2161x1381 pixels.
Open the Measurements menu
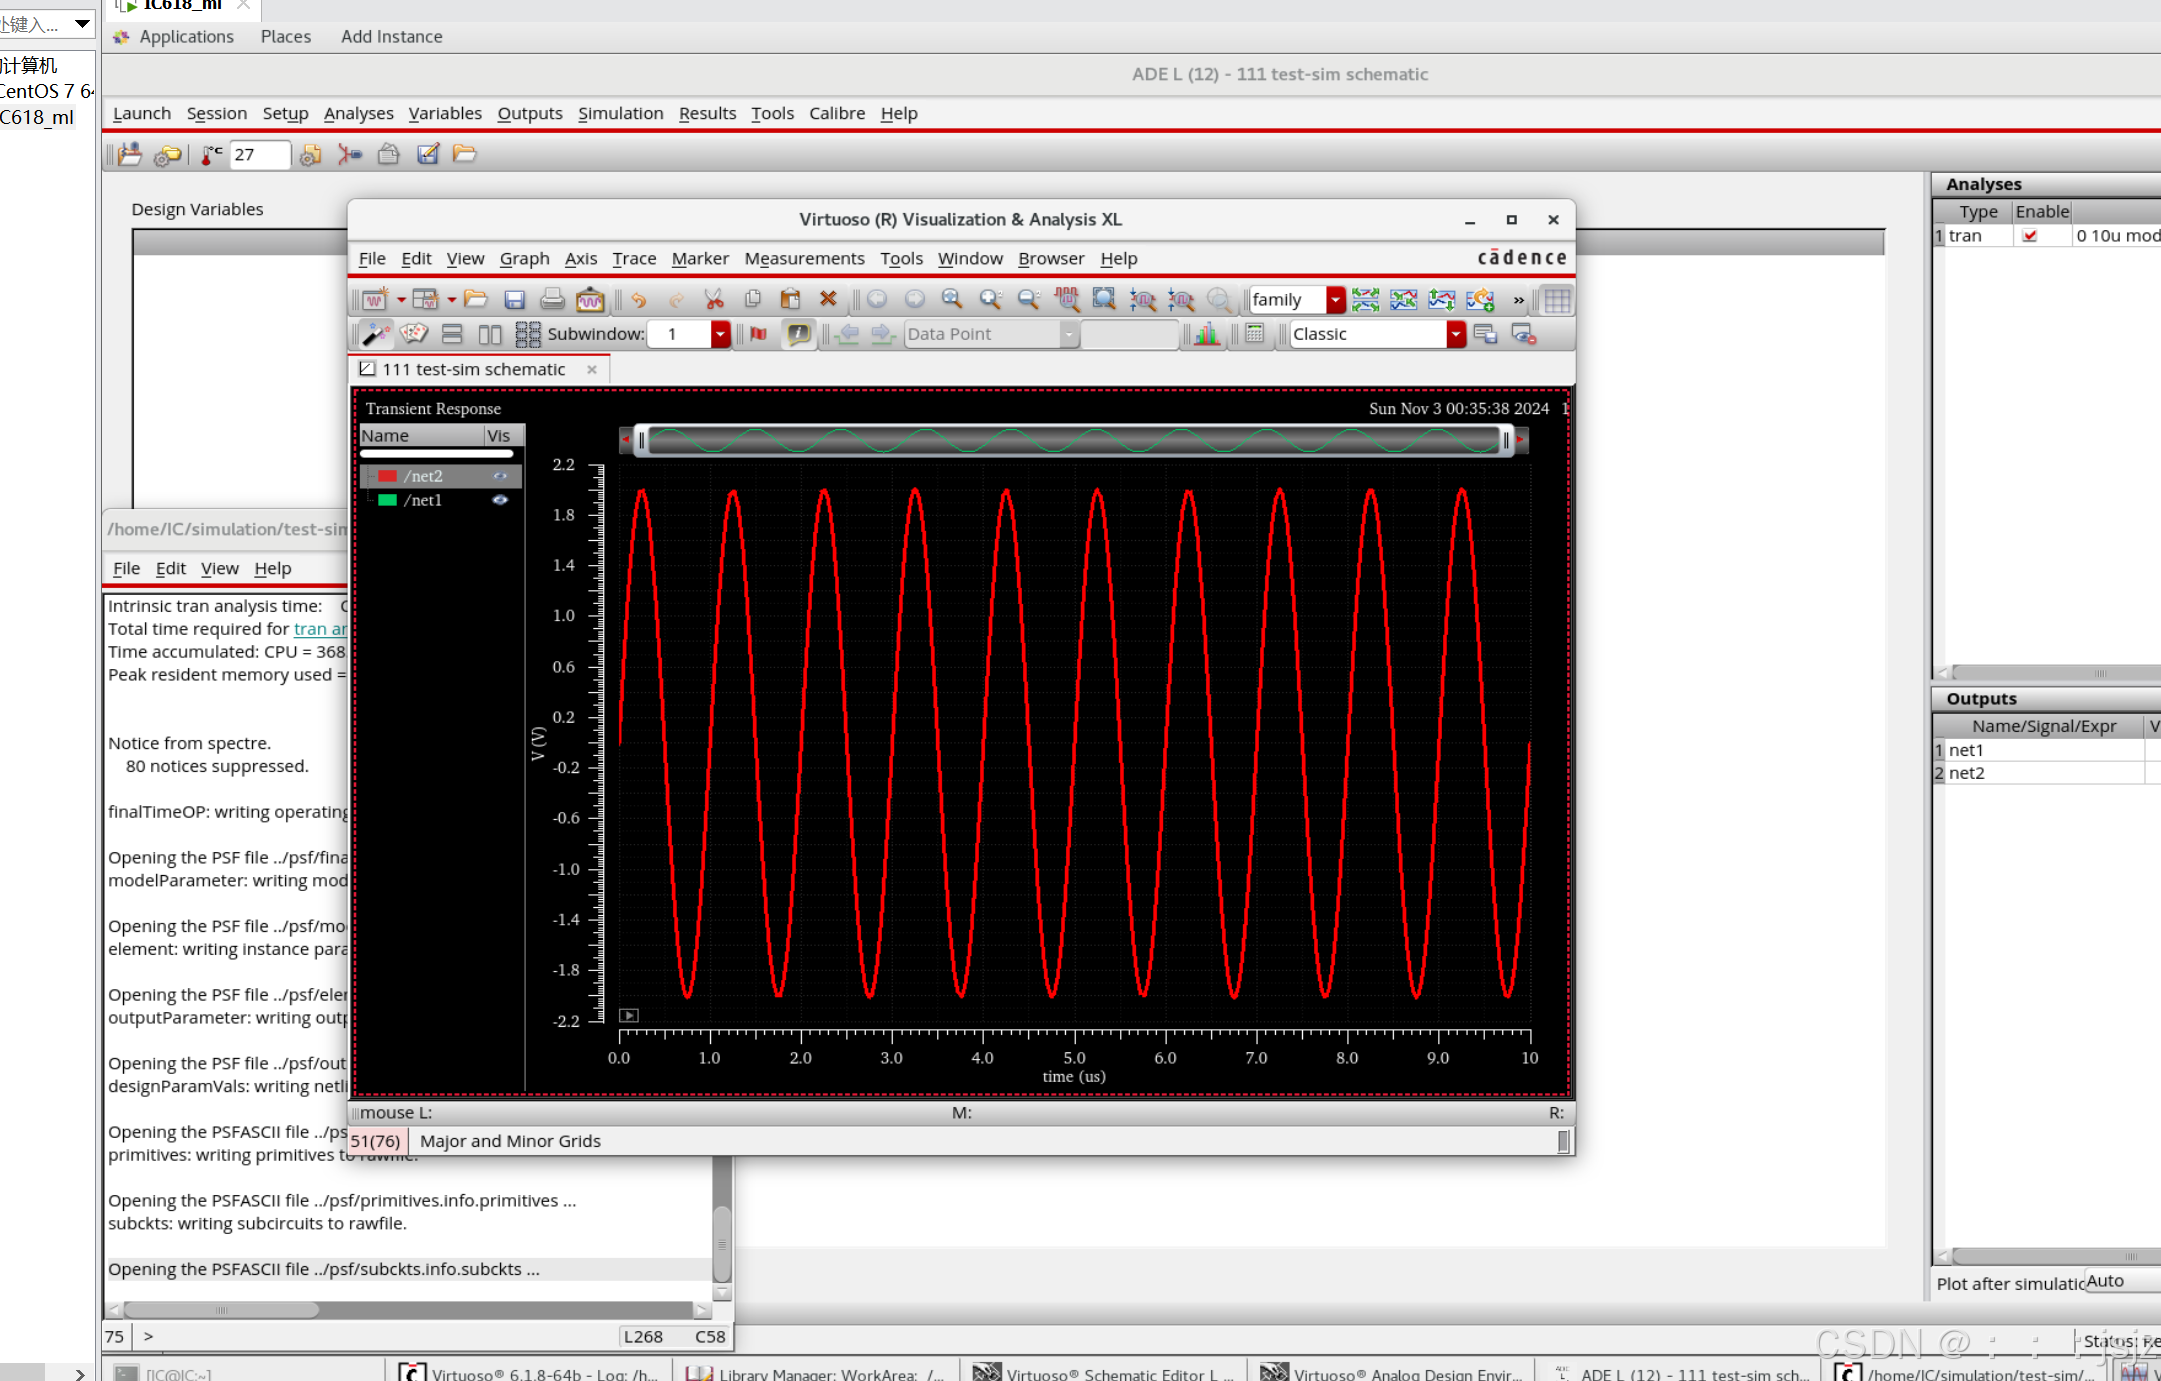(804, 258)
